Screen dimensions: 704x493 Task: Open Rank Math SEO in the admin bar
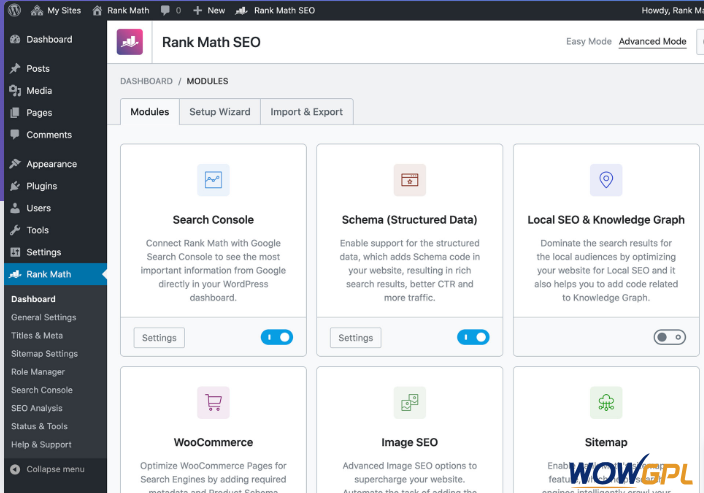(x=275, y=10)
